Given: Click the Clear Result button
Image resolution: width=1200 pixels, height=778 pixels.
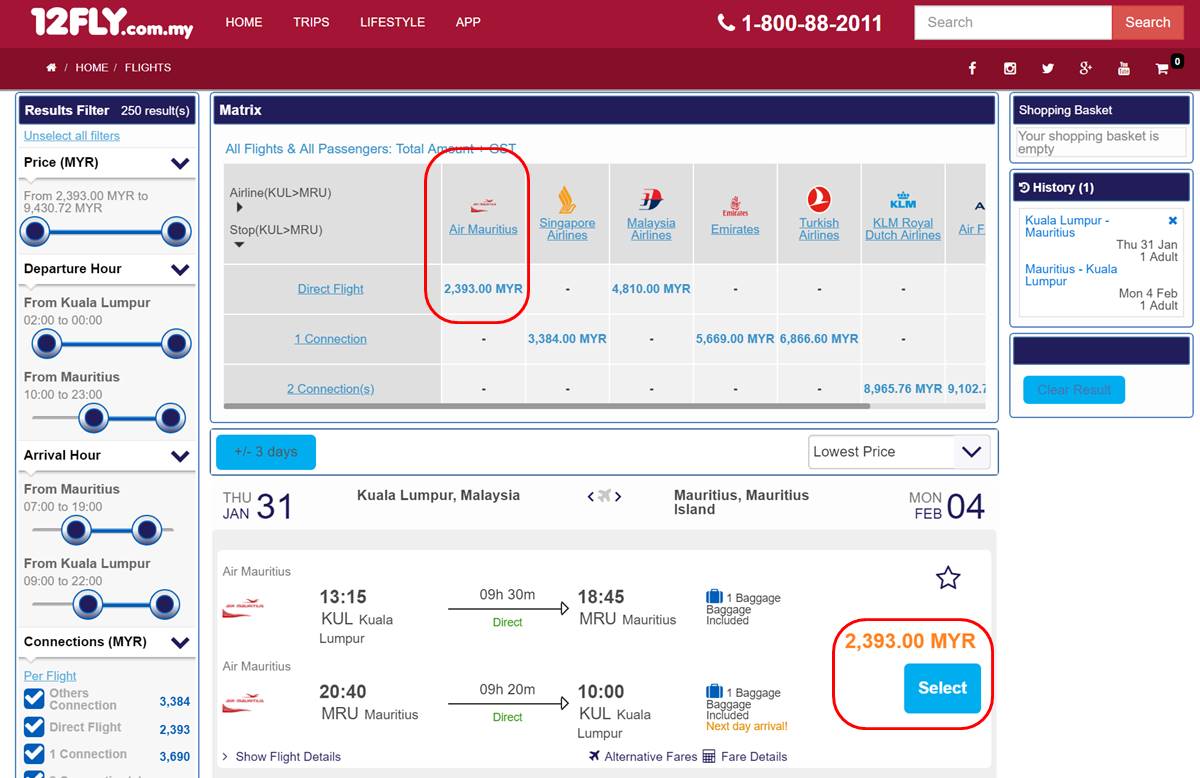Looking at the screenshot, I should point(1074,390).
